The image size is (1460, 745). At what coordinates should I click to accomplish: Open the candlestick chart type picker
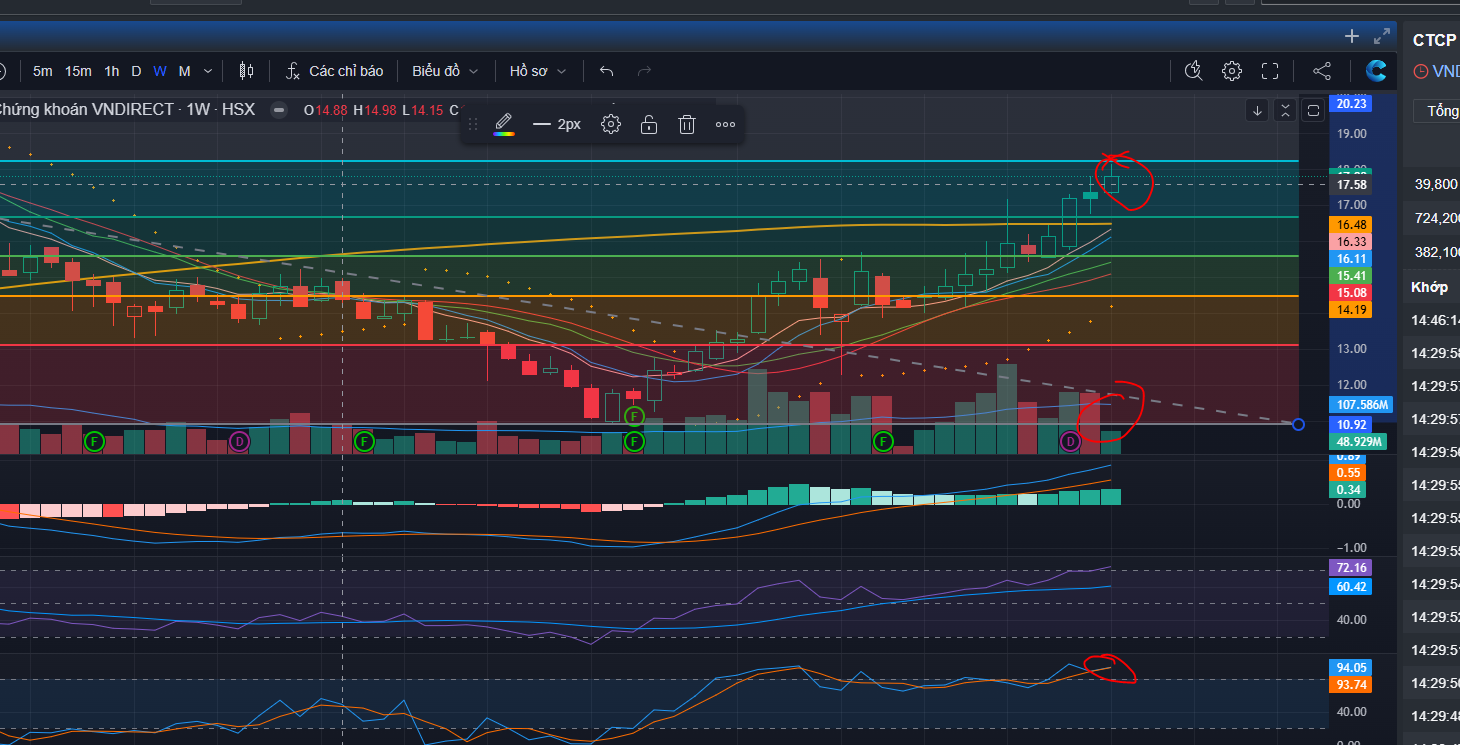tap(246, 71)
